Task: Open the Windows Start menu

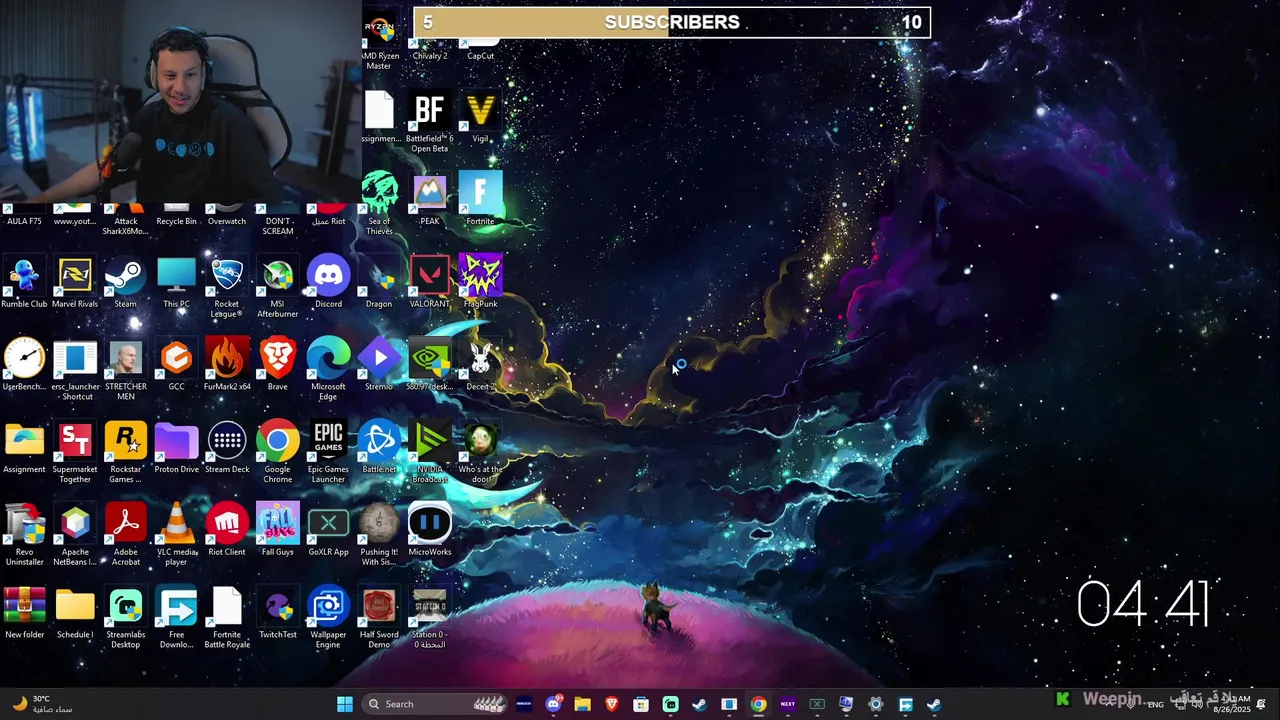Action: [x=345, y=704]
